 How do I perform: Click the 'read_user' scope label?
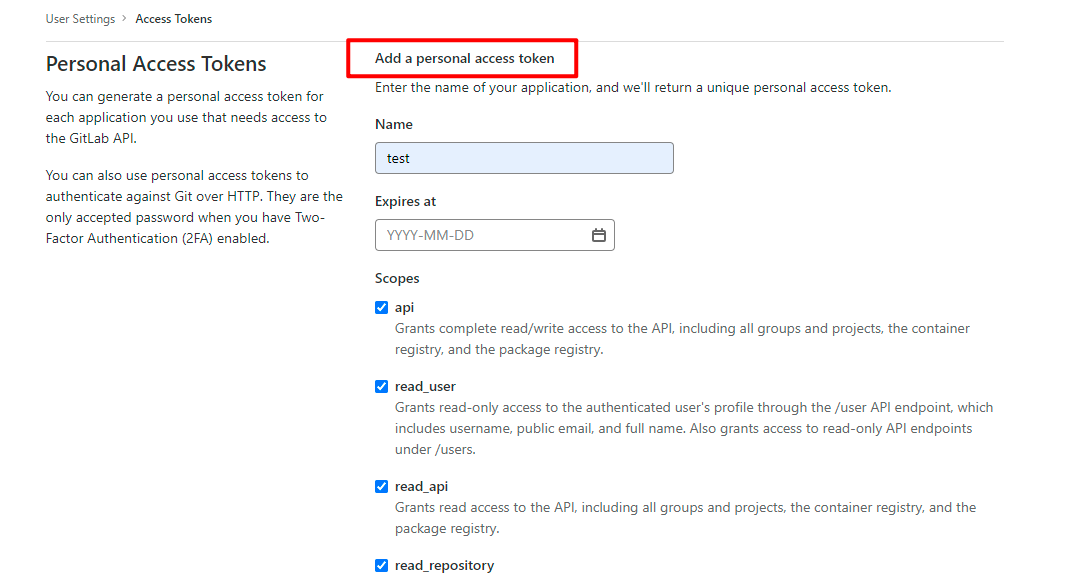(425, 387)
